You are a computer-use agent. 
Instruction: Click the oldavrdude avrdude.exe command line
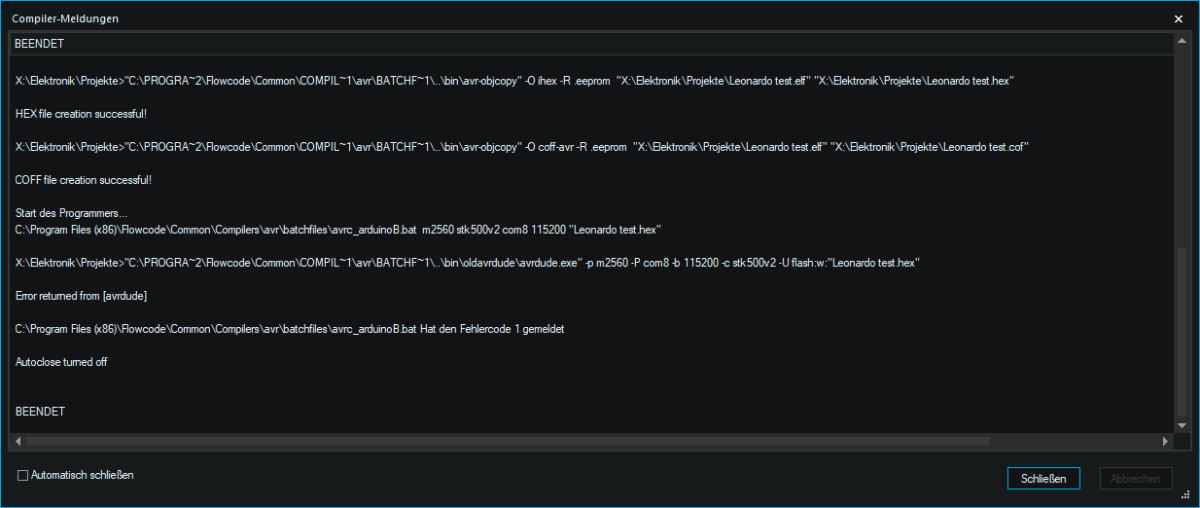point(467,263)
